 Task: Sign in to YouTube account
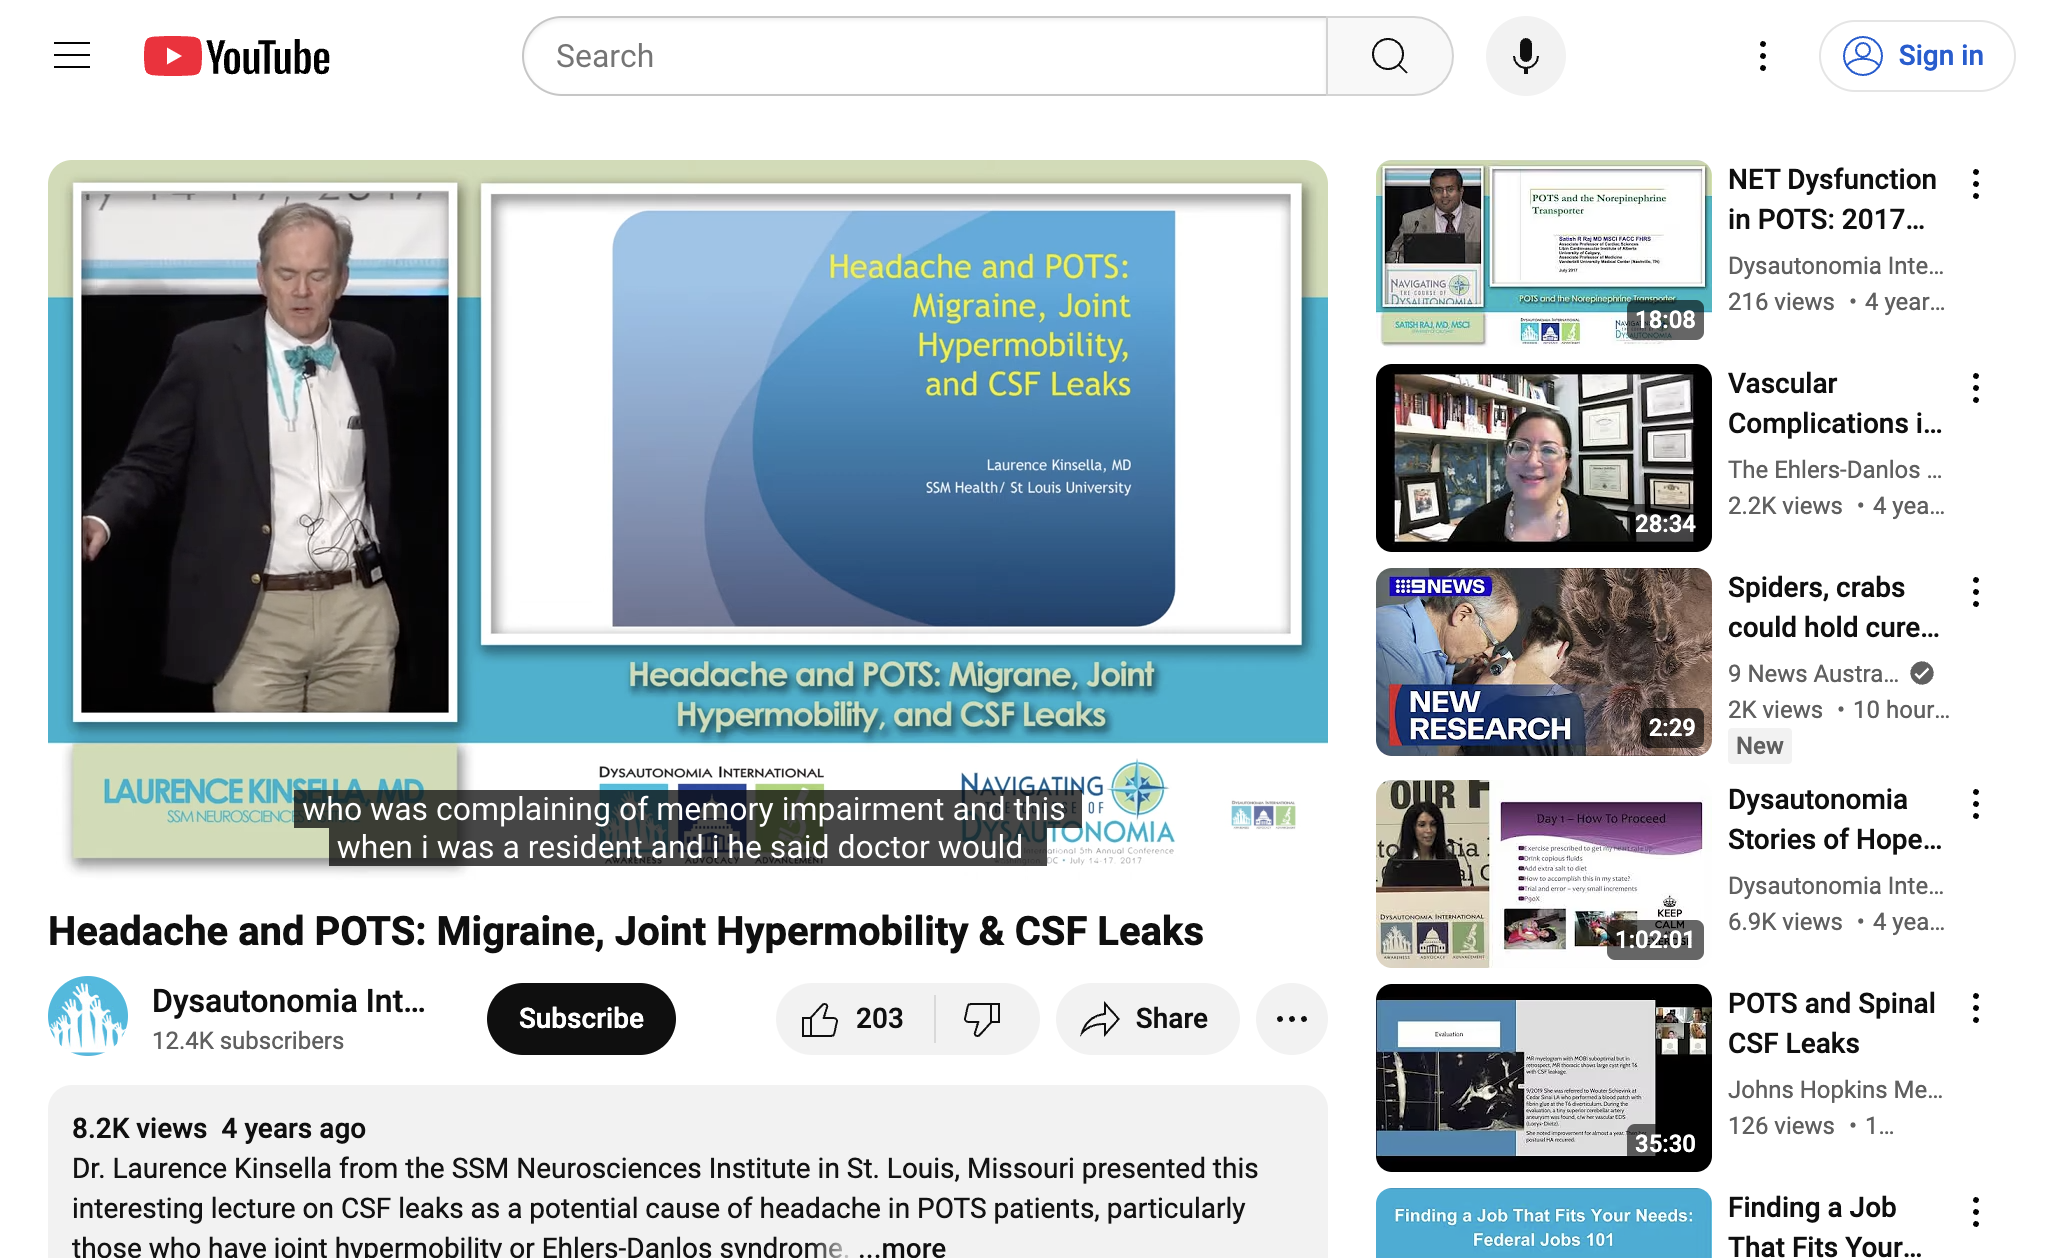[1916, 56]
